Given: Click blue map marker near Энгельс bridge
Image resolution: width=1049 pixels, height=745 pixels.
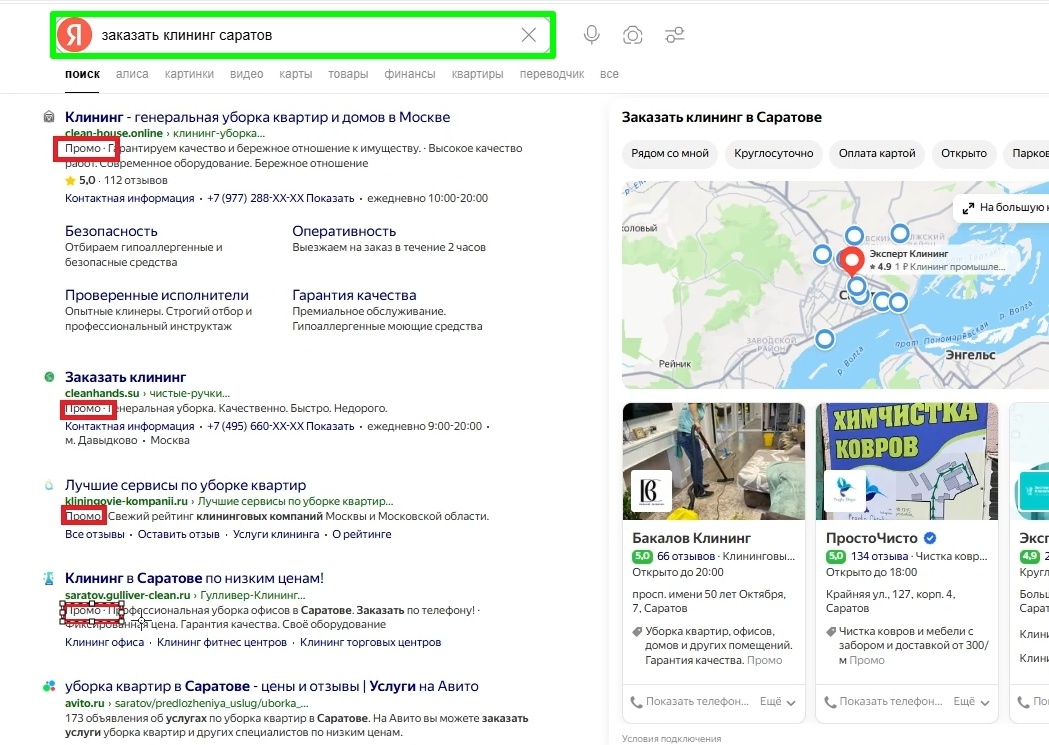Looking at the screenshot, I should 898,302.
